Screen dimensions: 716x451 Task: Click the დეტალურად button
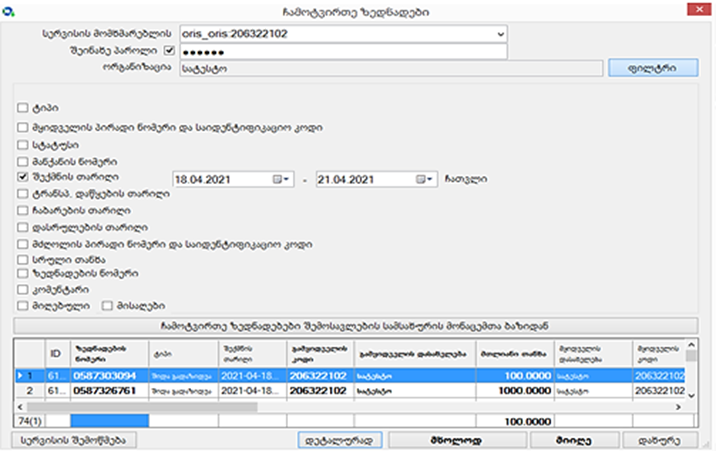coord(341,439)
